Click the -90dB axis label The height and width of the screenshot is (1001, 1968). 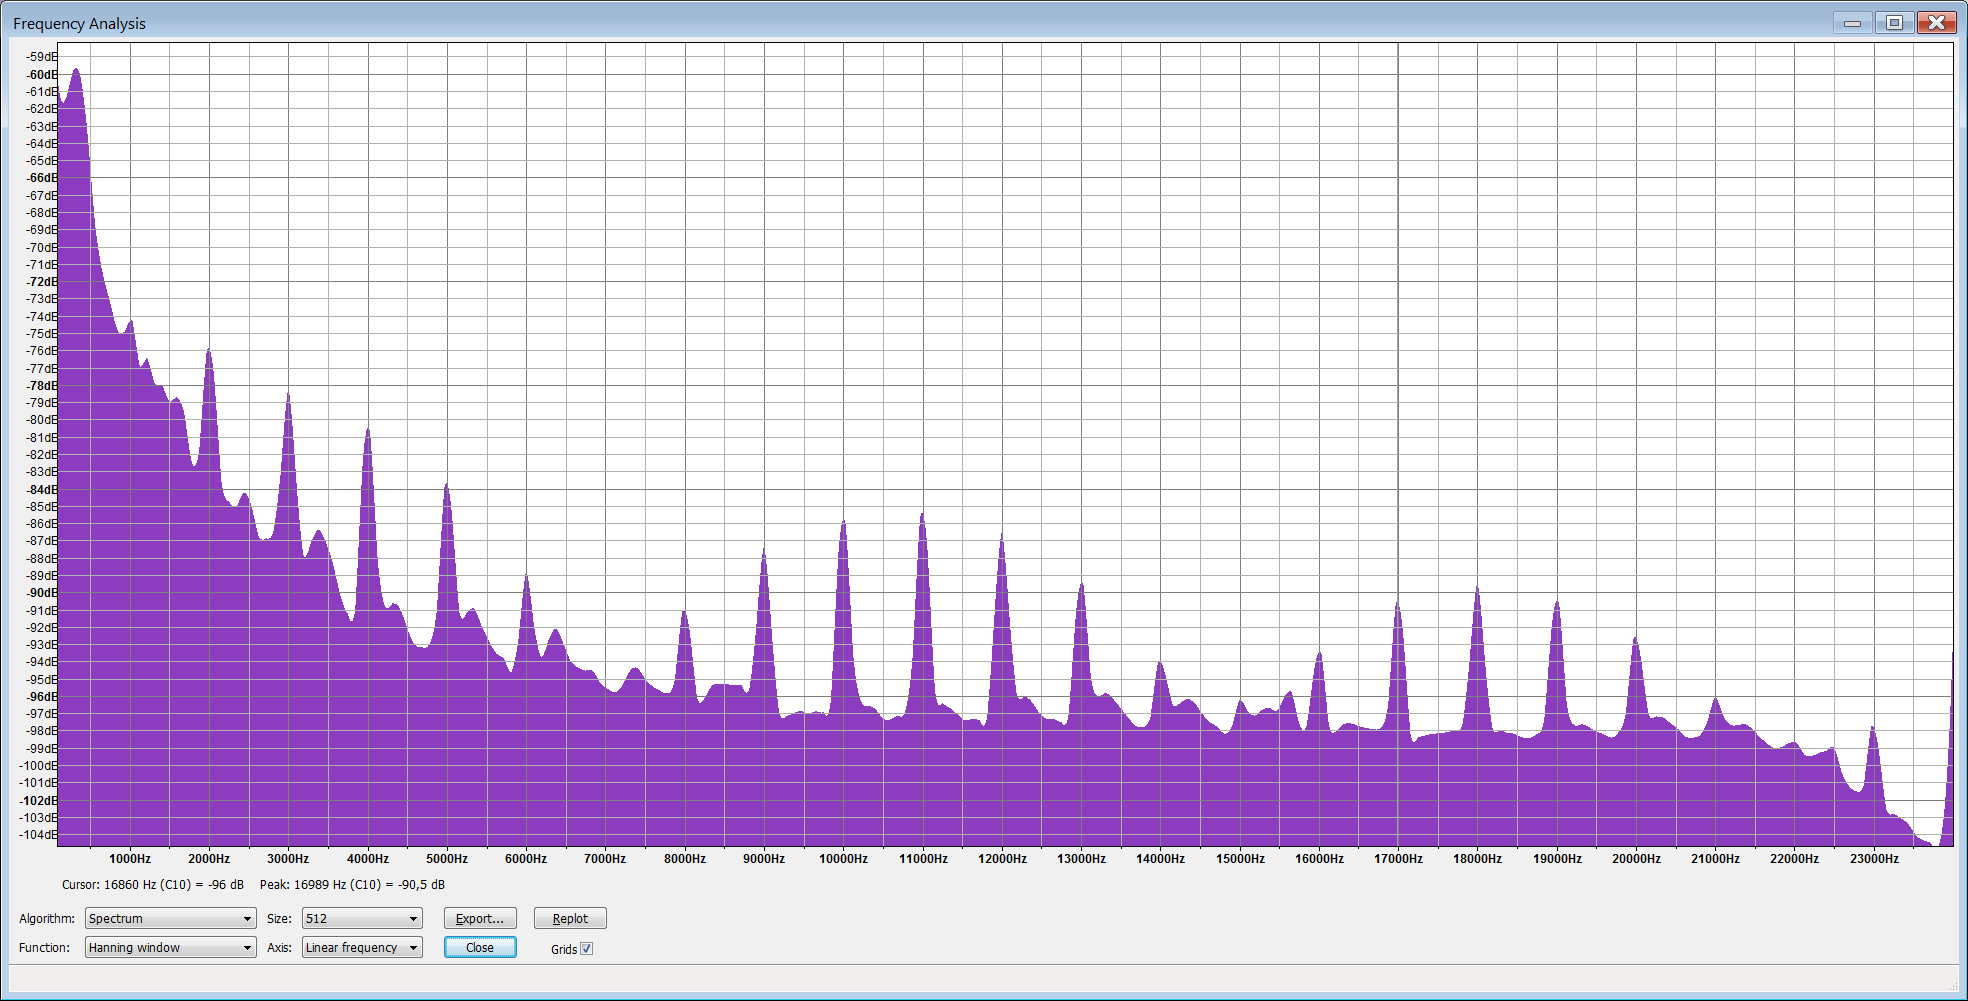click(x=42, y=593)
